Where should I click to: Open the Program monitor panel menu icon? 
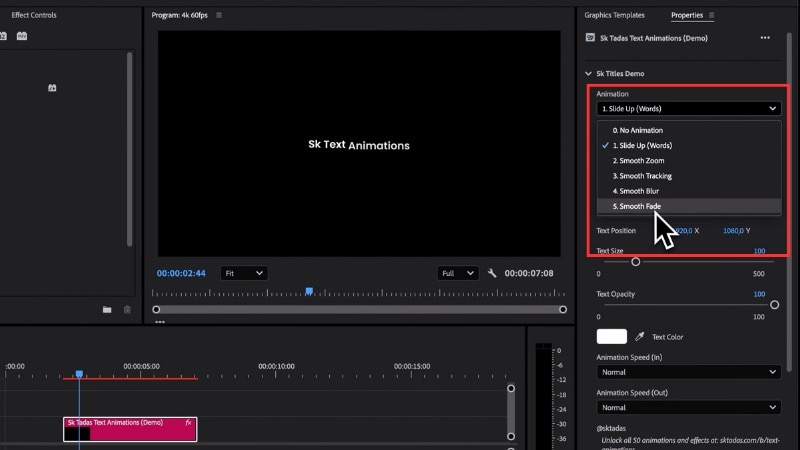219,15
